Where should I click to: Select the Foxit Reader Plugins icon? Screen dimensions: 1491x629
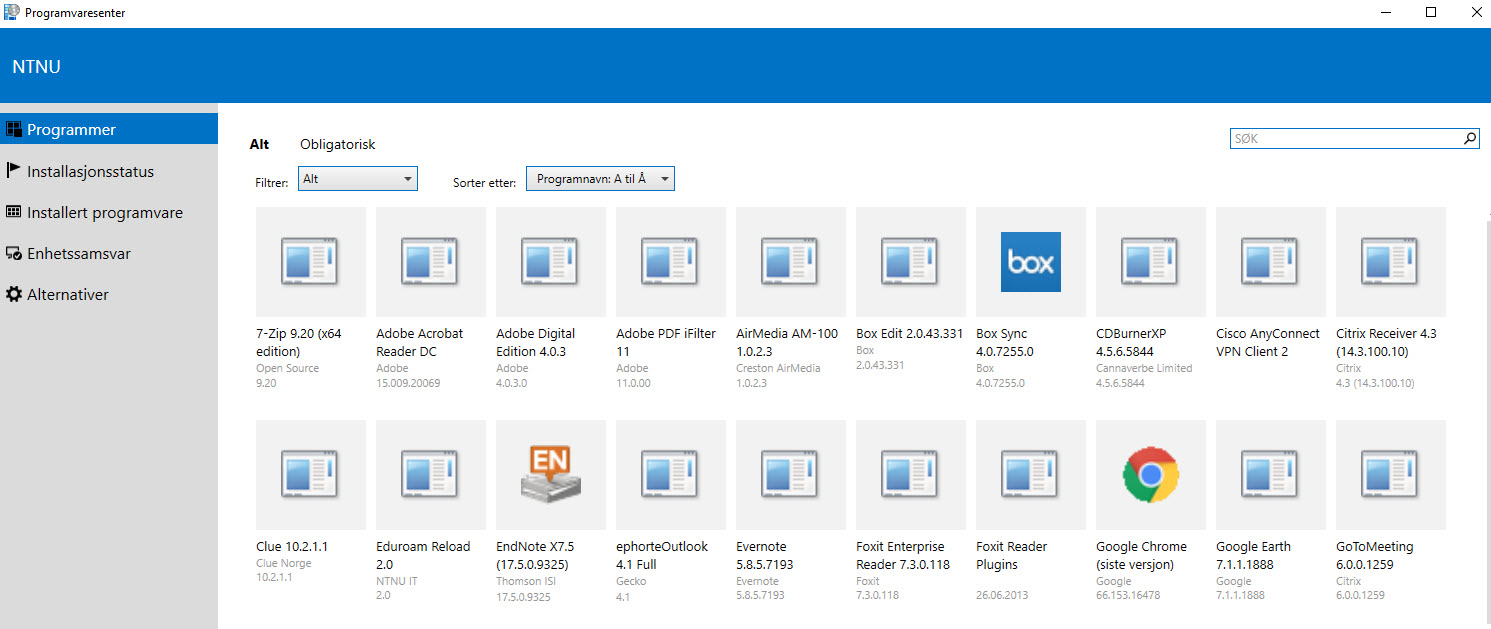coord(1031,475)
